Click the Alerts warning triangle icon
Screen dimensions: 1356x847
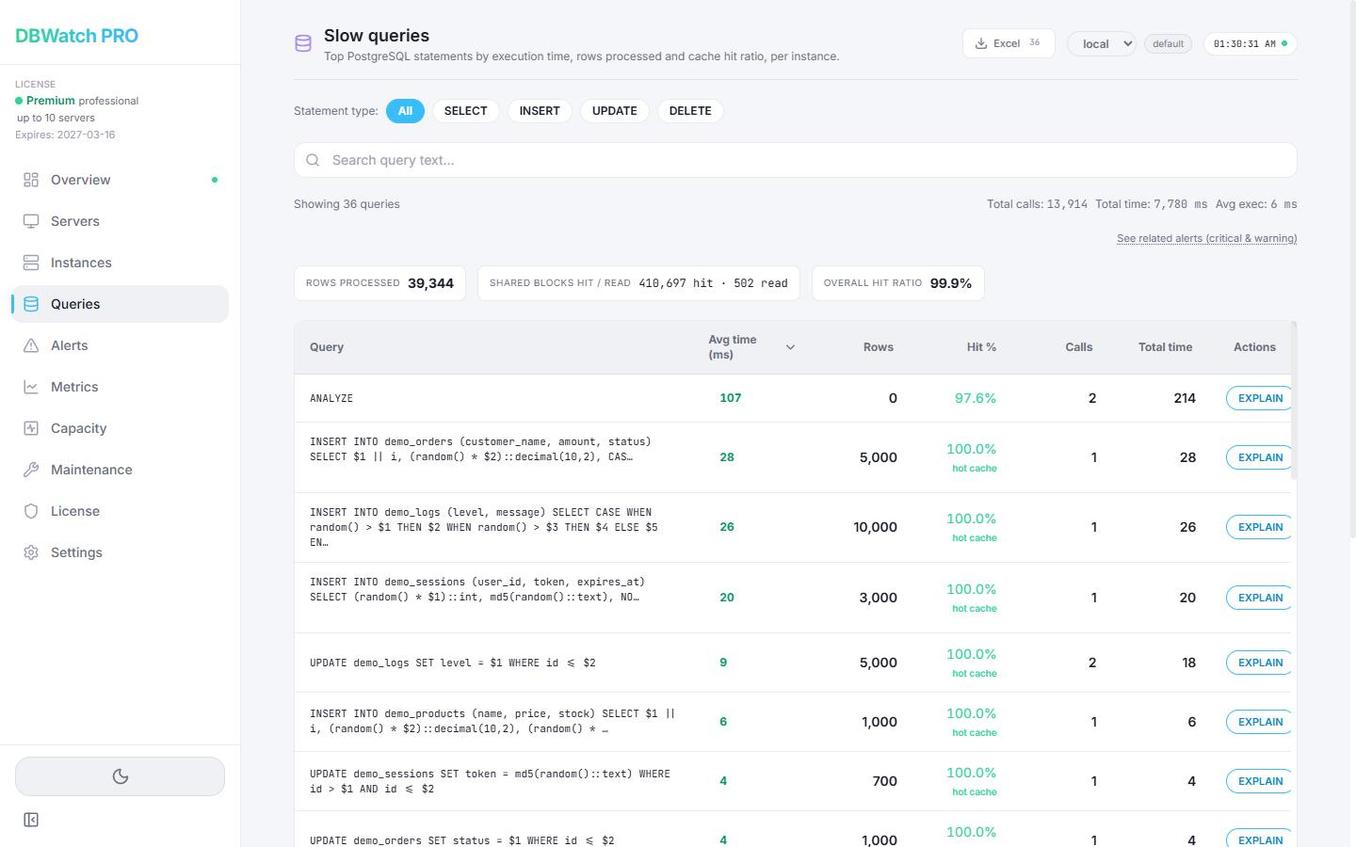click(x=31, y=345)
